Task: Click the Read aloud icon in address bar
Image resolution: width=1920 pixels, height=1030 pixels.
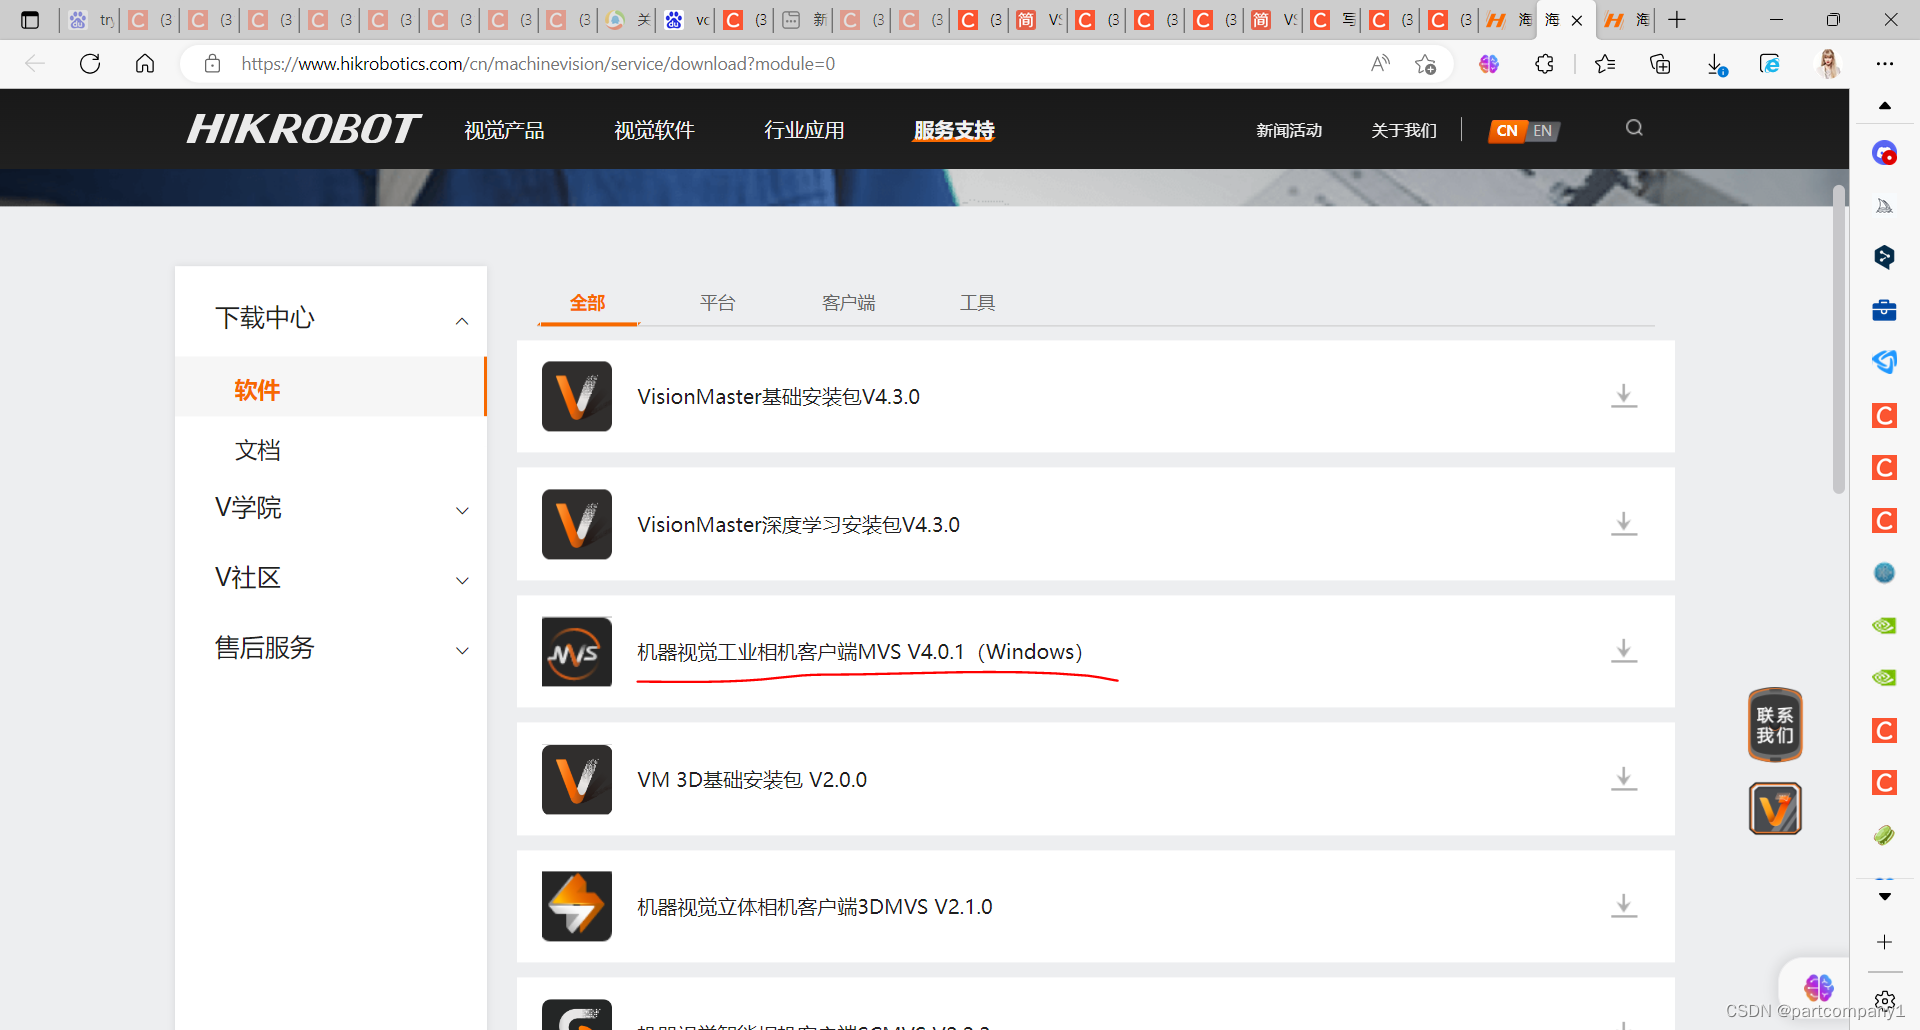Action: click(x=1380, y=64)
